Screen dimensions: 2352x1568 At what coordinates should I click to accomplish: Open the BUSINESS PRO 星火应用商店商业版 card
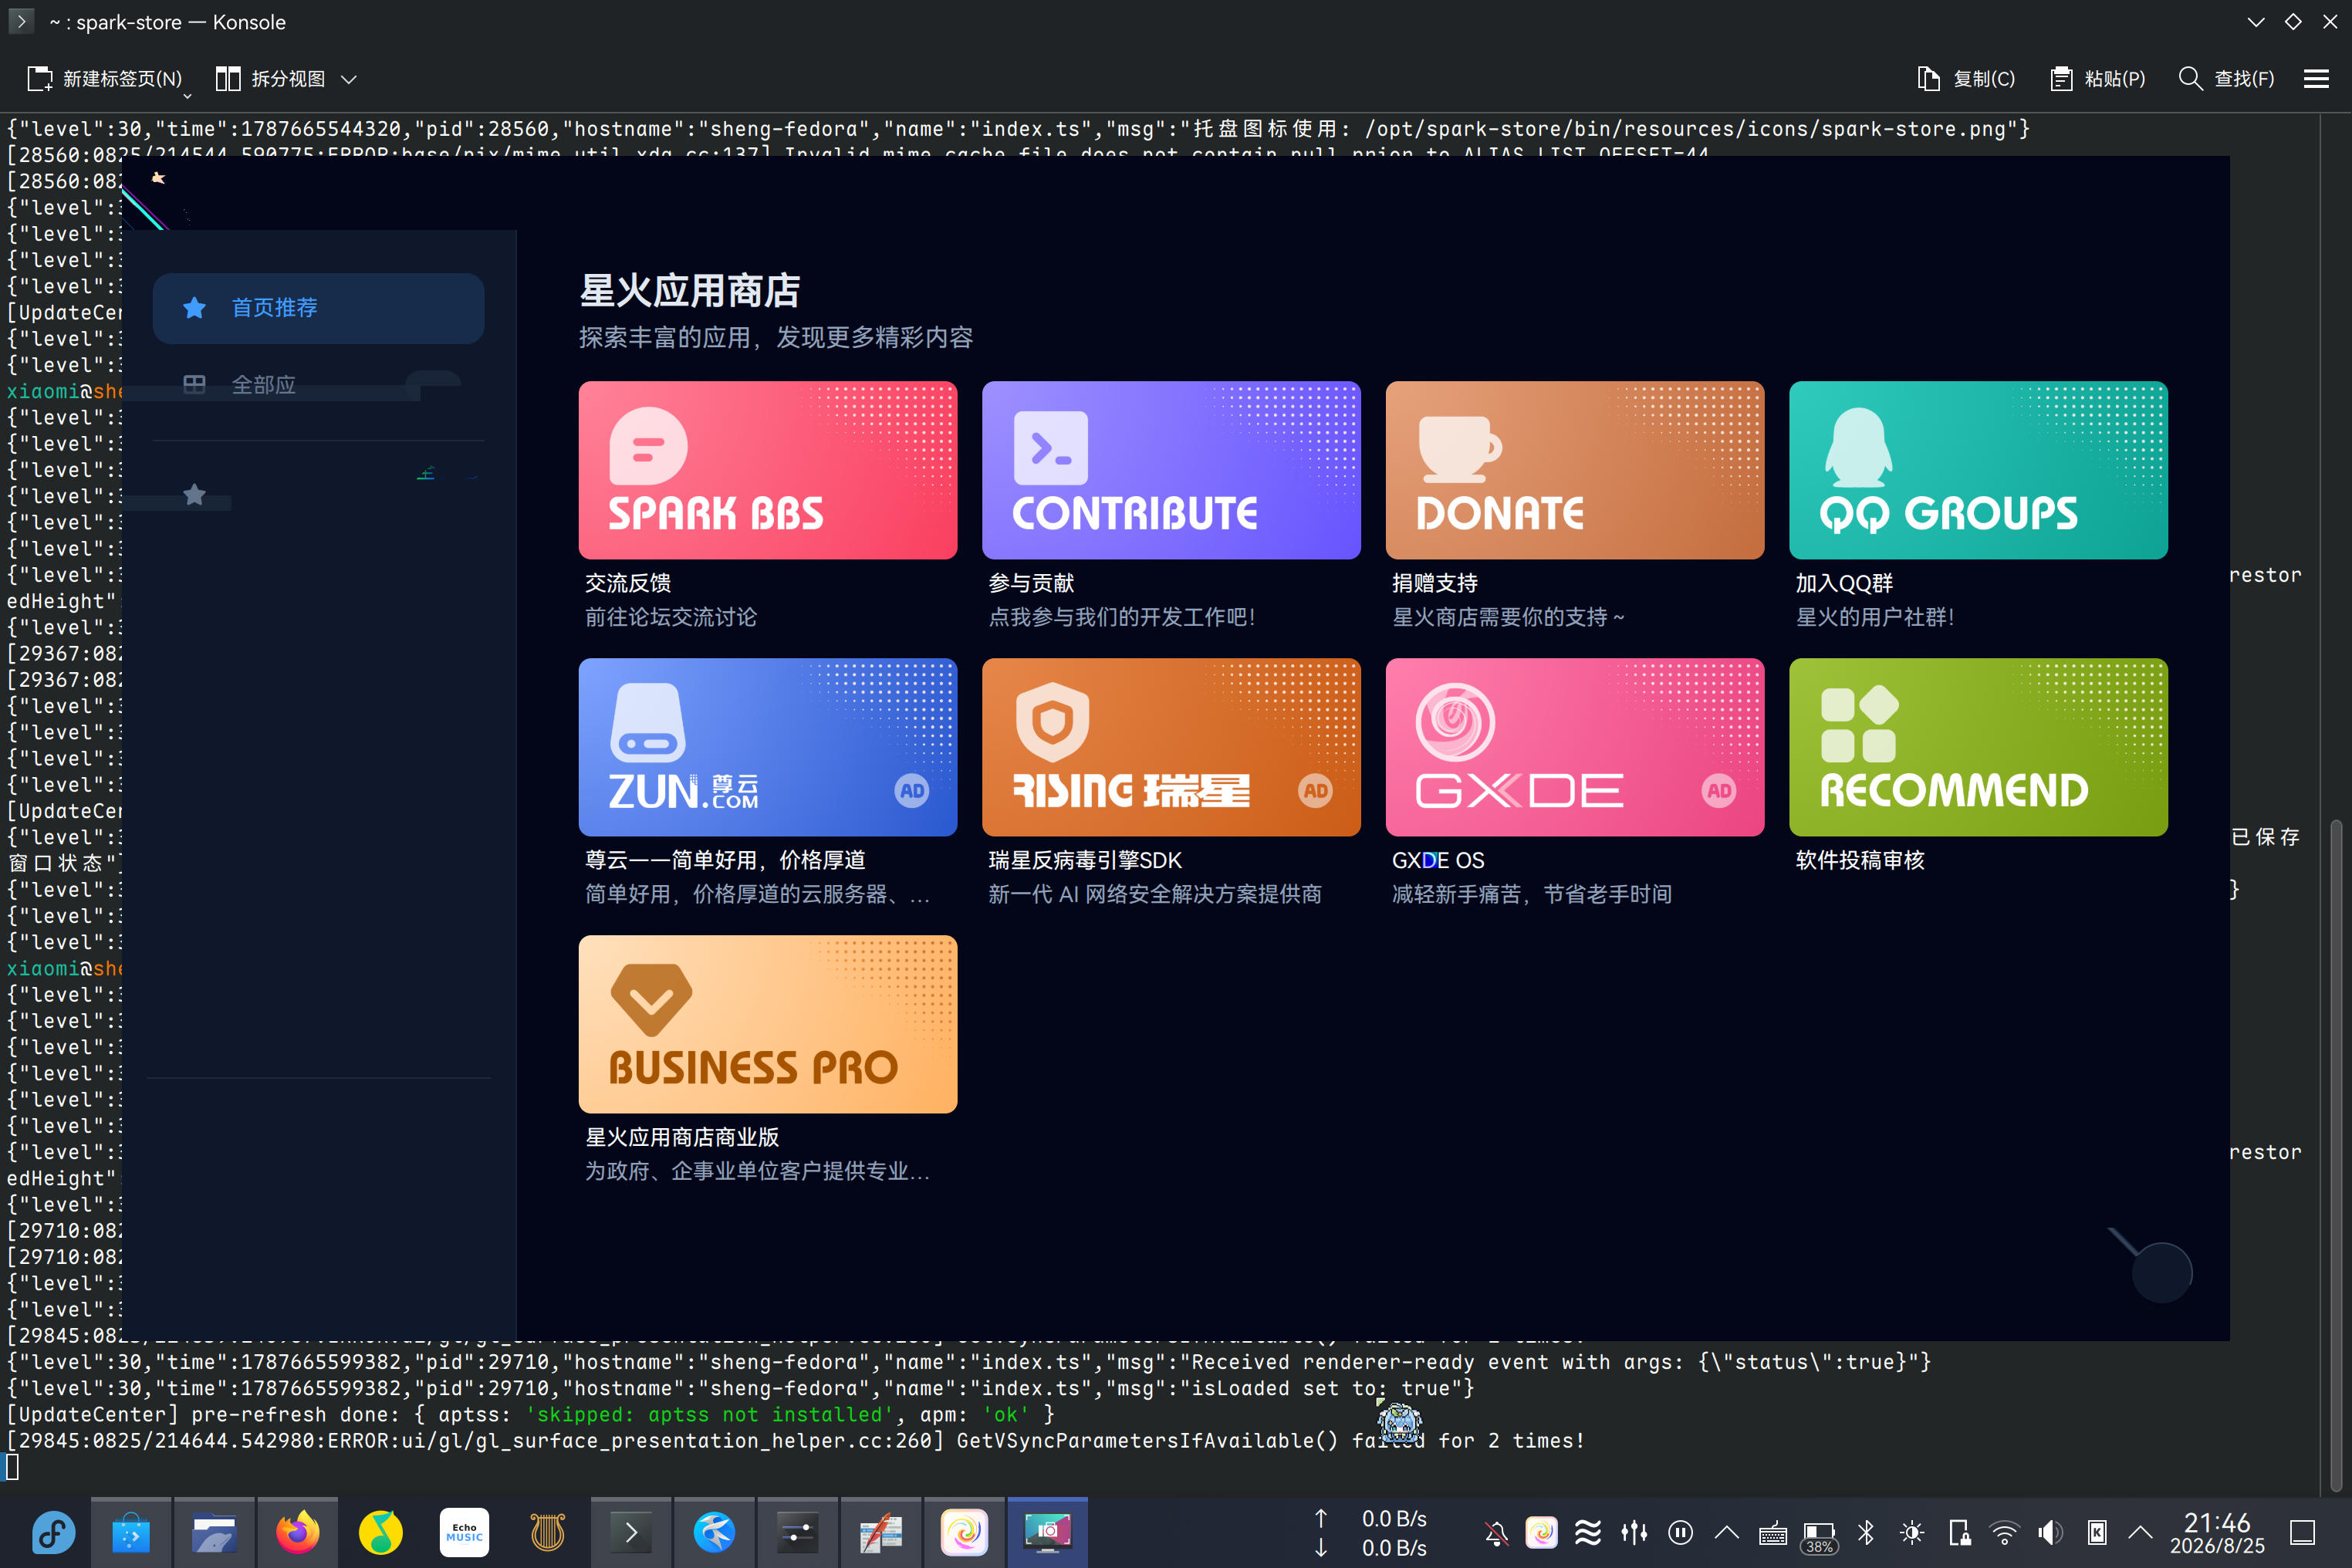pyautogui.click(x=767, y=1060)
